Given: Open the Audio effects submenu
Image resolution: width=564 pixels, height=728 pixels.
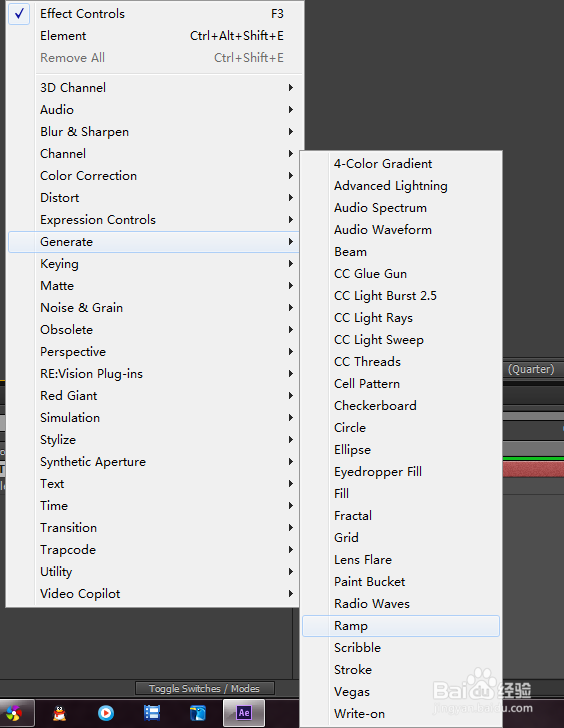Looking at the screenshot, I should pos(155,110).
